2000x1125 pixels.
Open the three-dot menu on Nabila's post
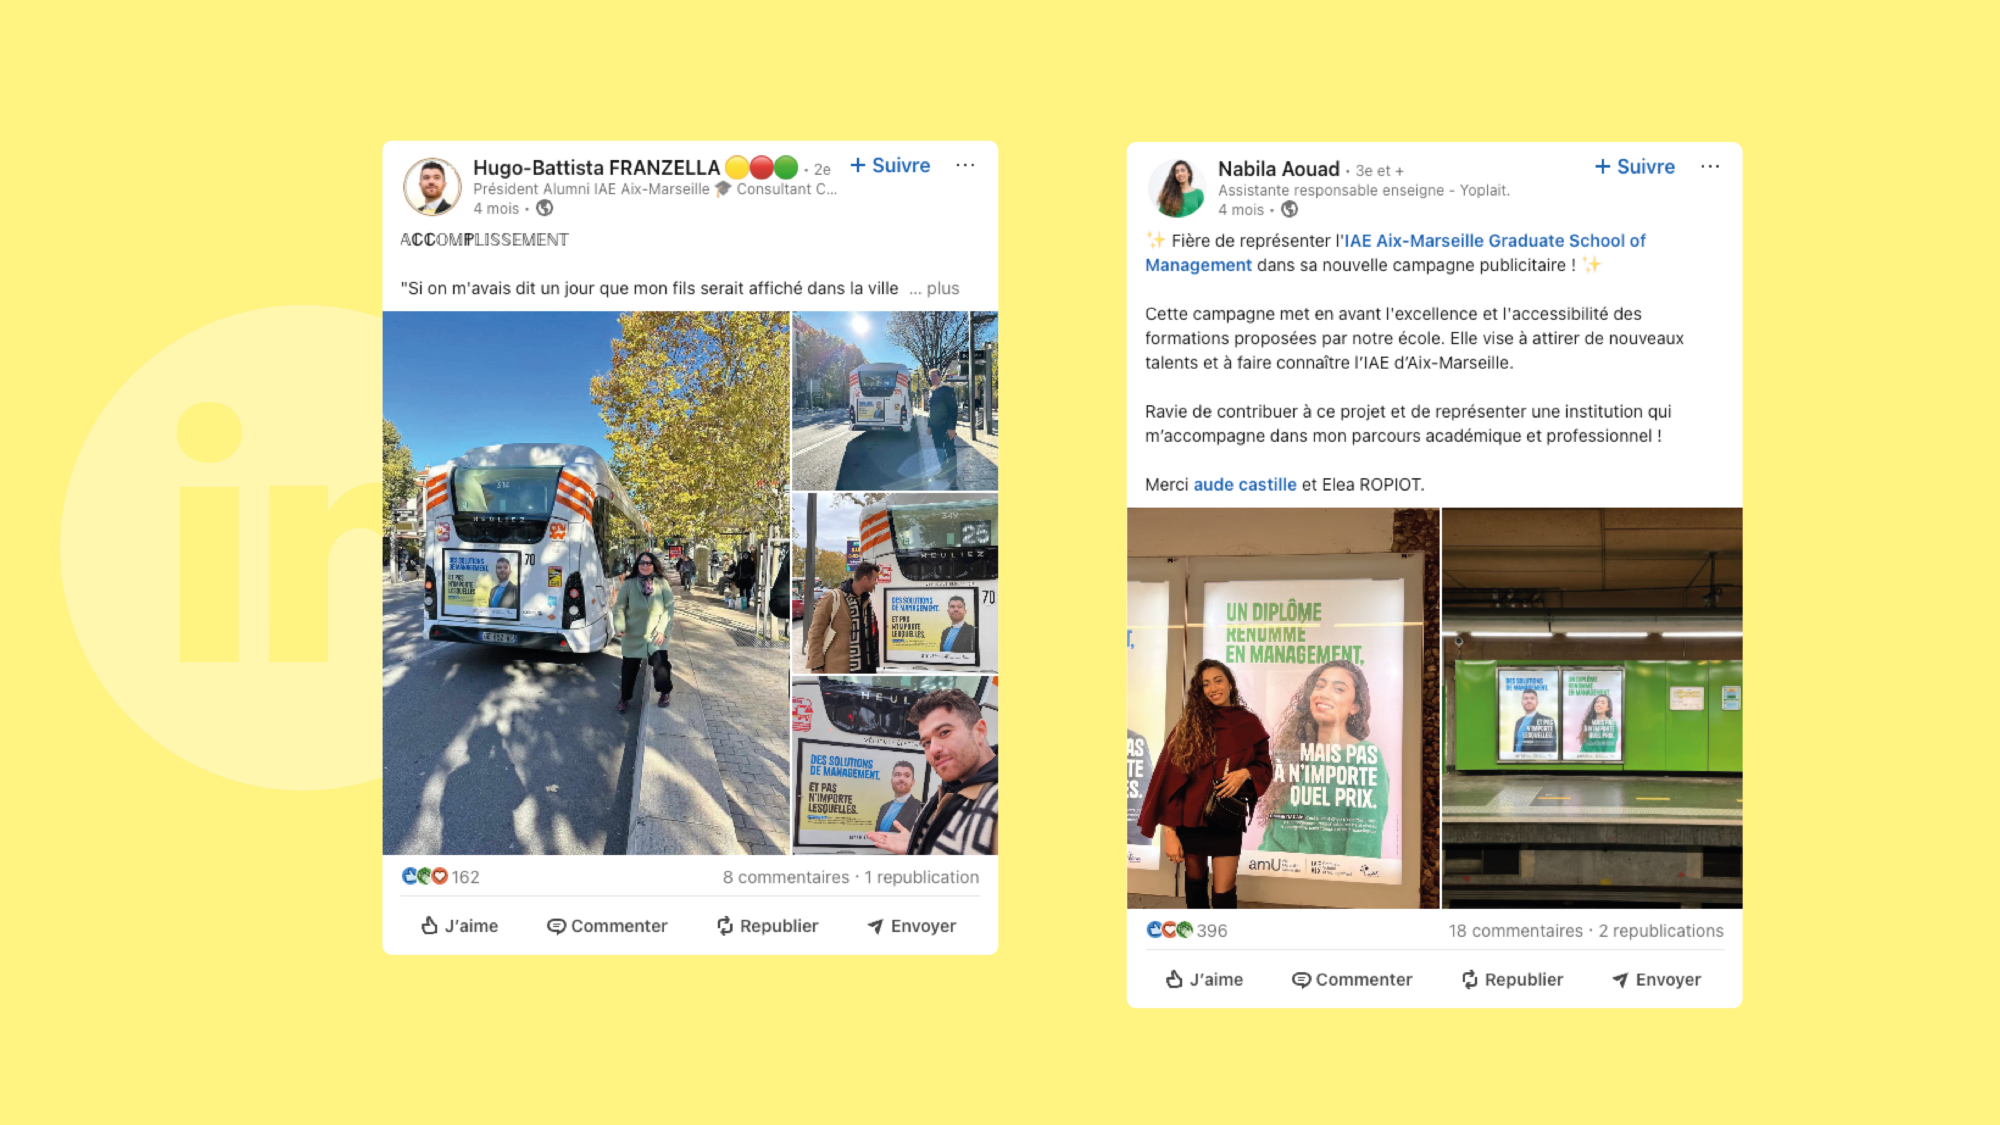click(1710, 166)
